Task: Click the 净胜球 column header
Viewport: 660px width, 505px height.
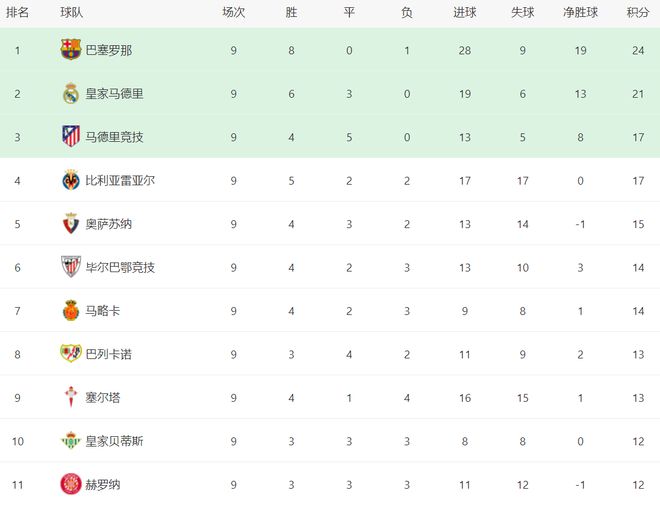Action: click(580, 13)
